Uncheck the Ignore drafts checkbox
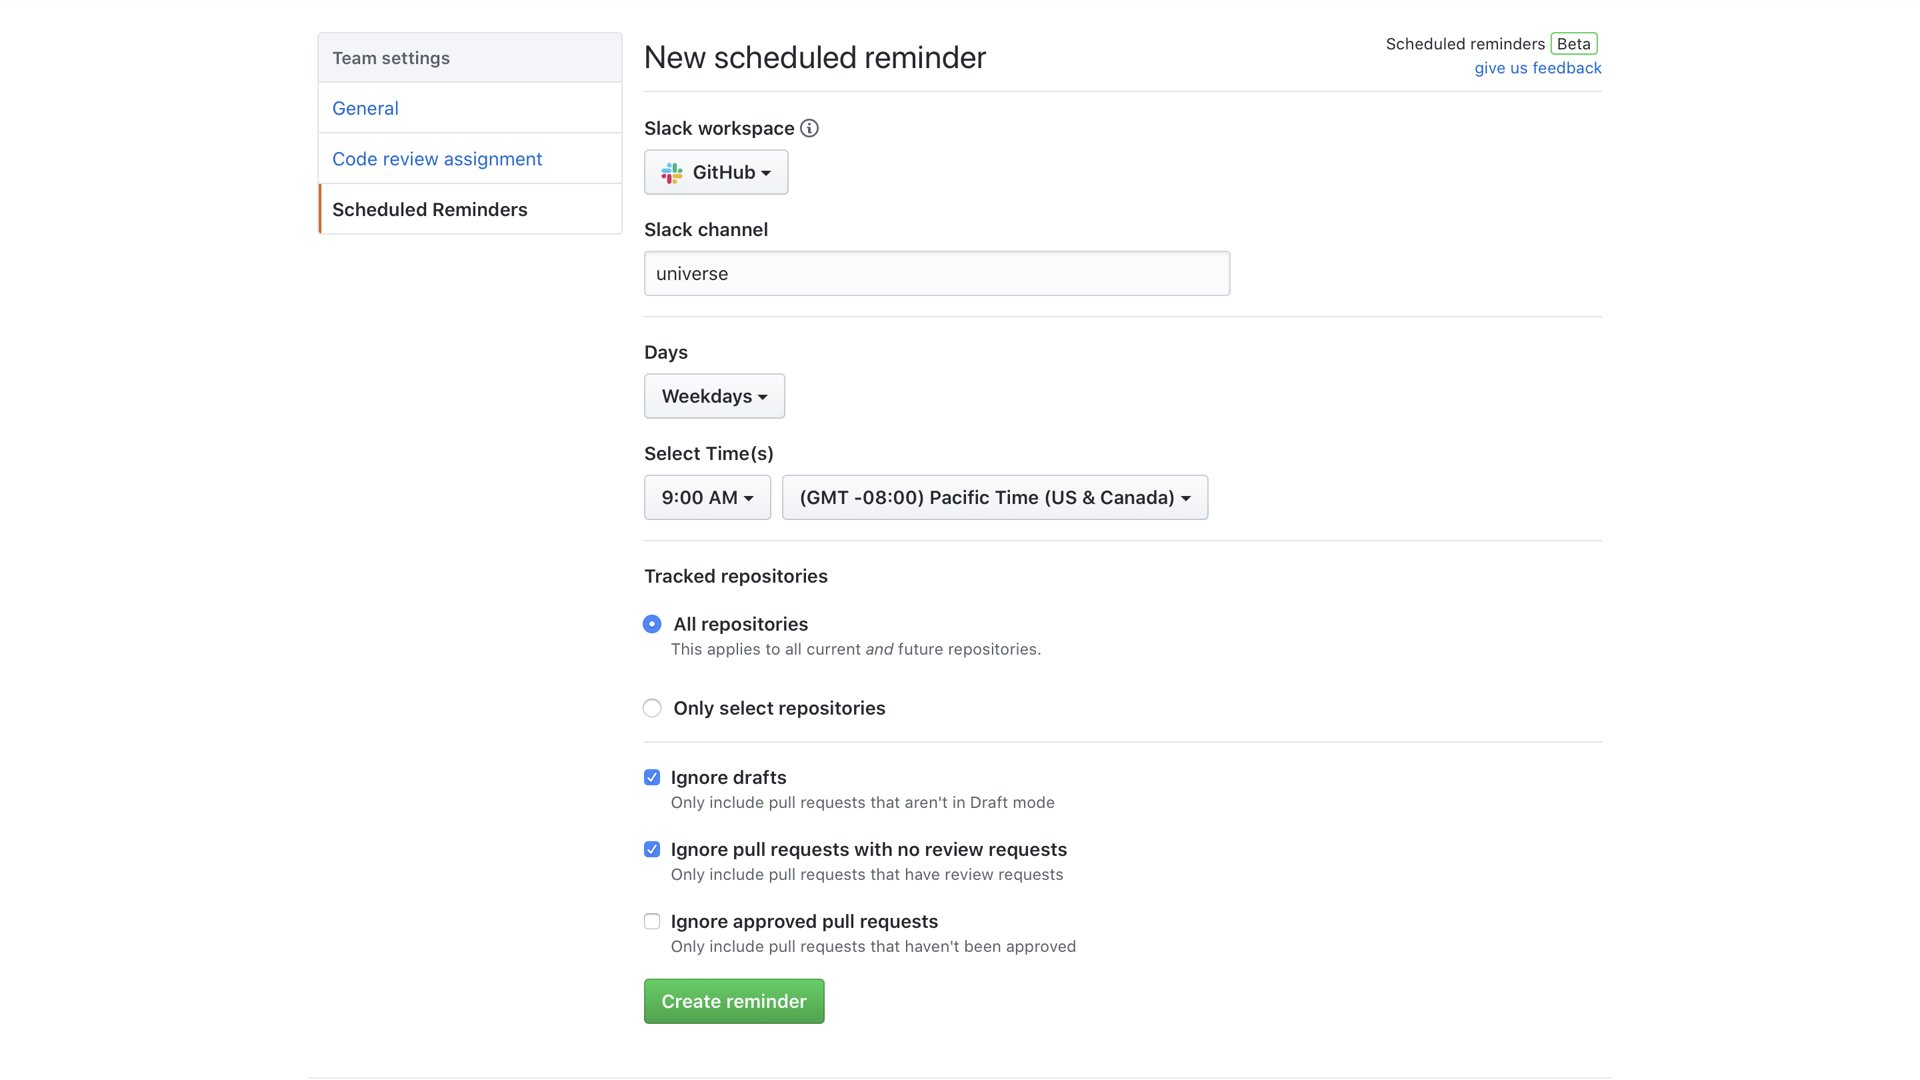1920x1080 pixels. pyautogui.click(x=652, y=778)
